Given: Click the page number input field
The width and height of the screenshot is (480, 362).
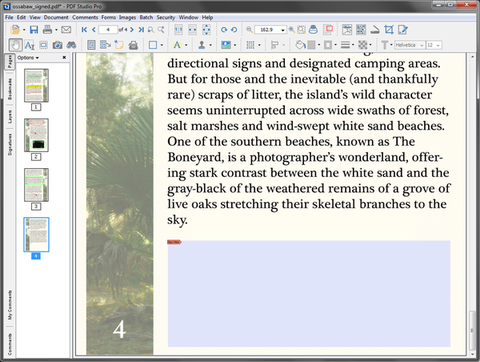Looking at the screenshot, I should click(108, 30).
